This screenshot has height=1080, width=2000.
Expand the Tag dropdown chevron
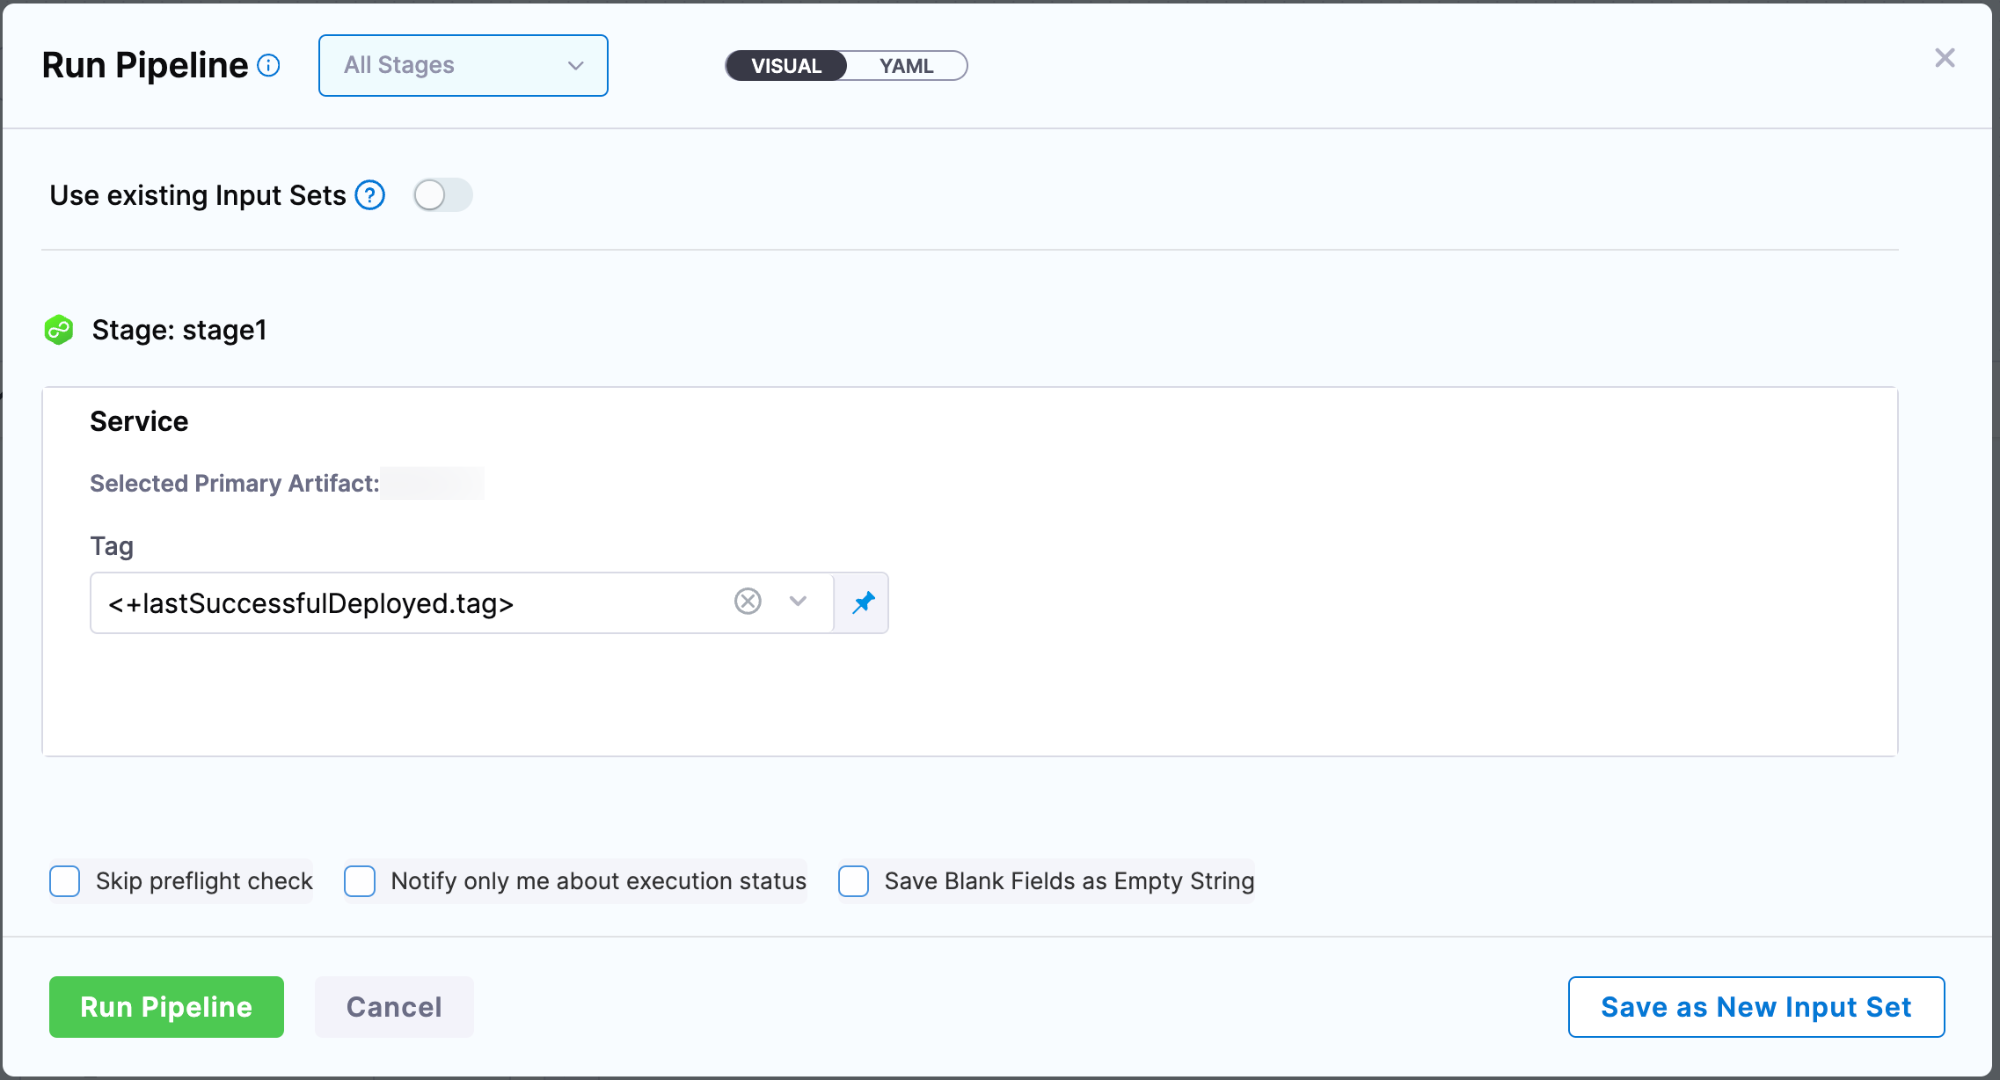797,601
